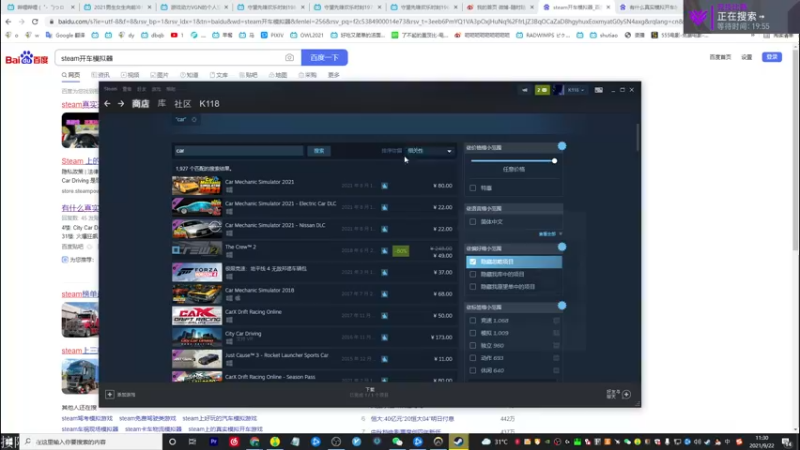The width and height of the screenshot is (800, 450).
Task: Check the 简体中文 language checkbox
Action: [472, 222]
